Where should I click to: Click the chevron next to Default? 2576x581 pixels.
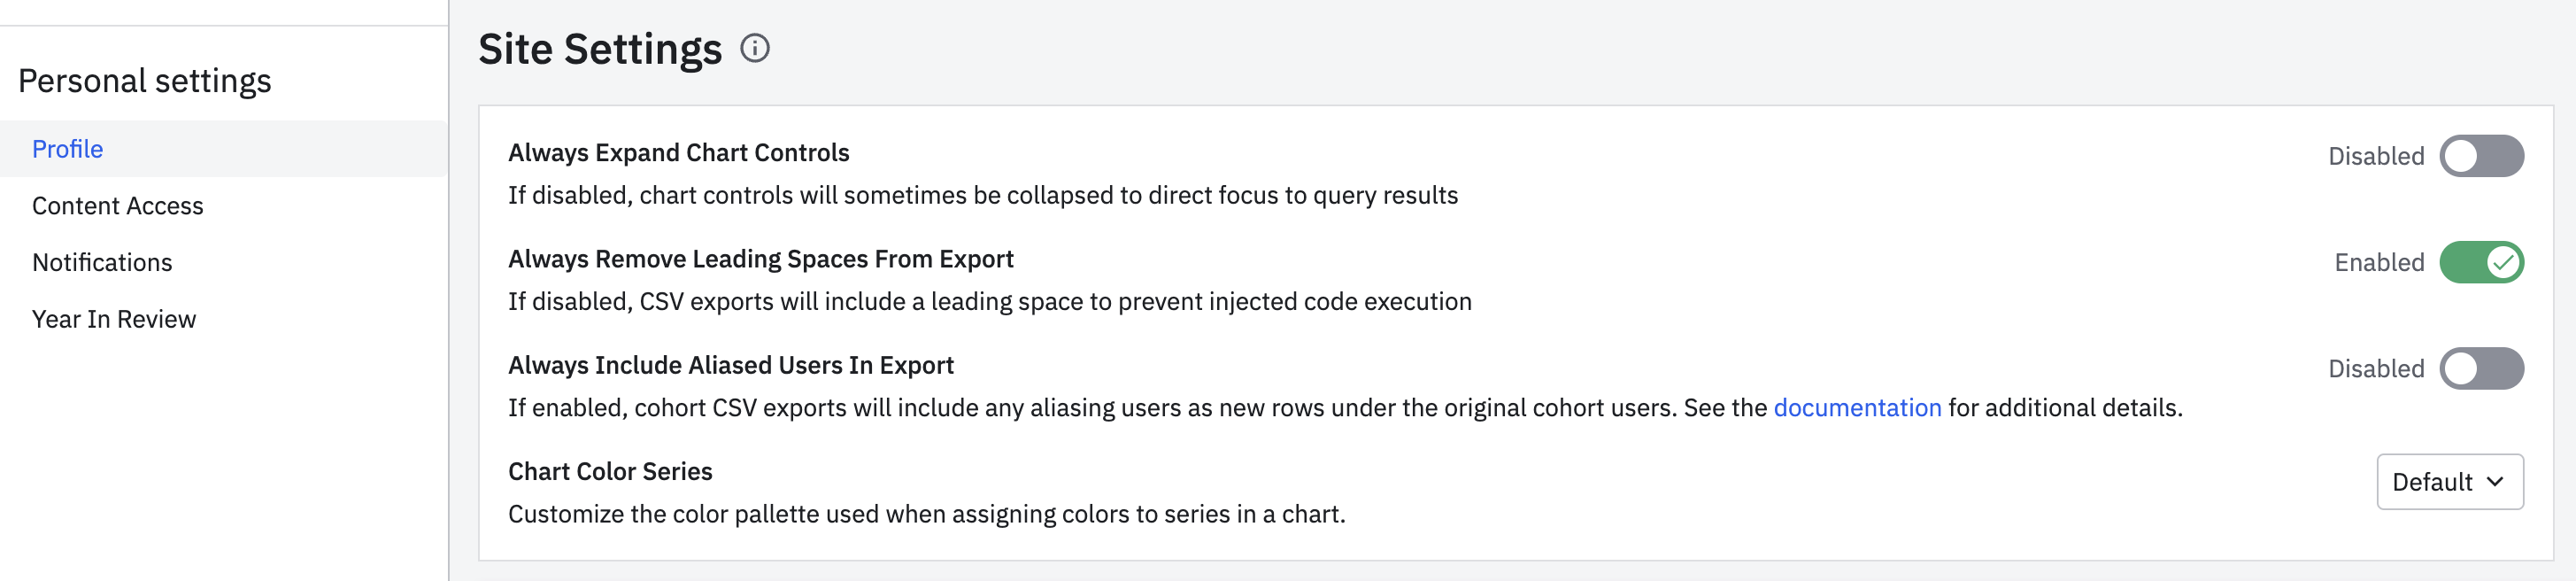coord(2497,481)
